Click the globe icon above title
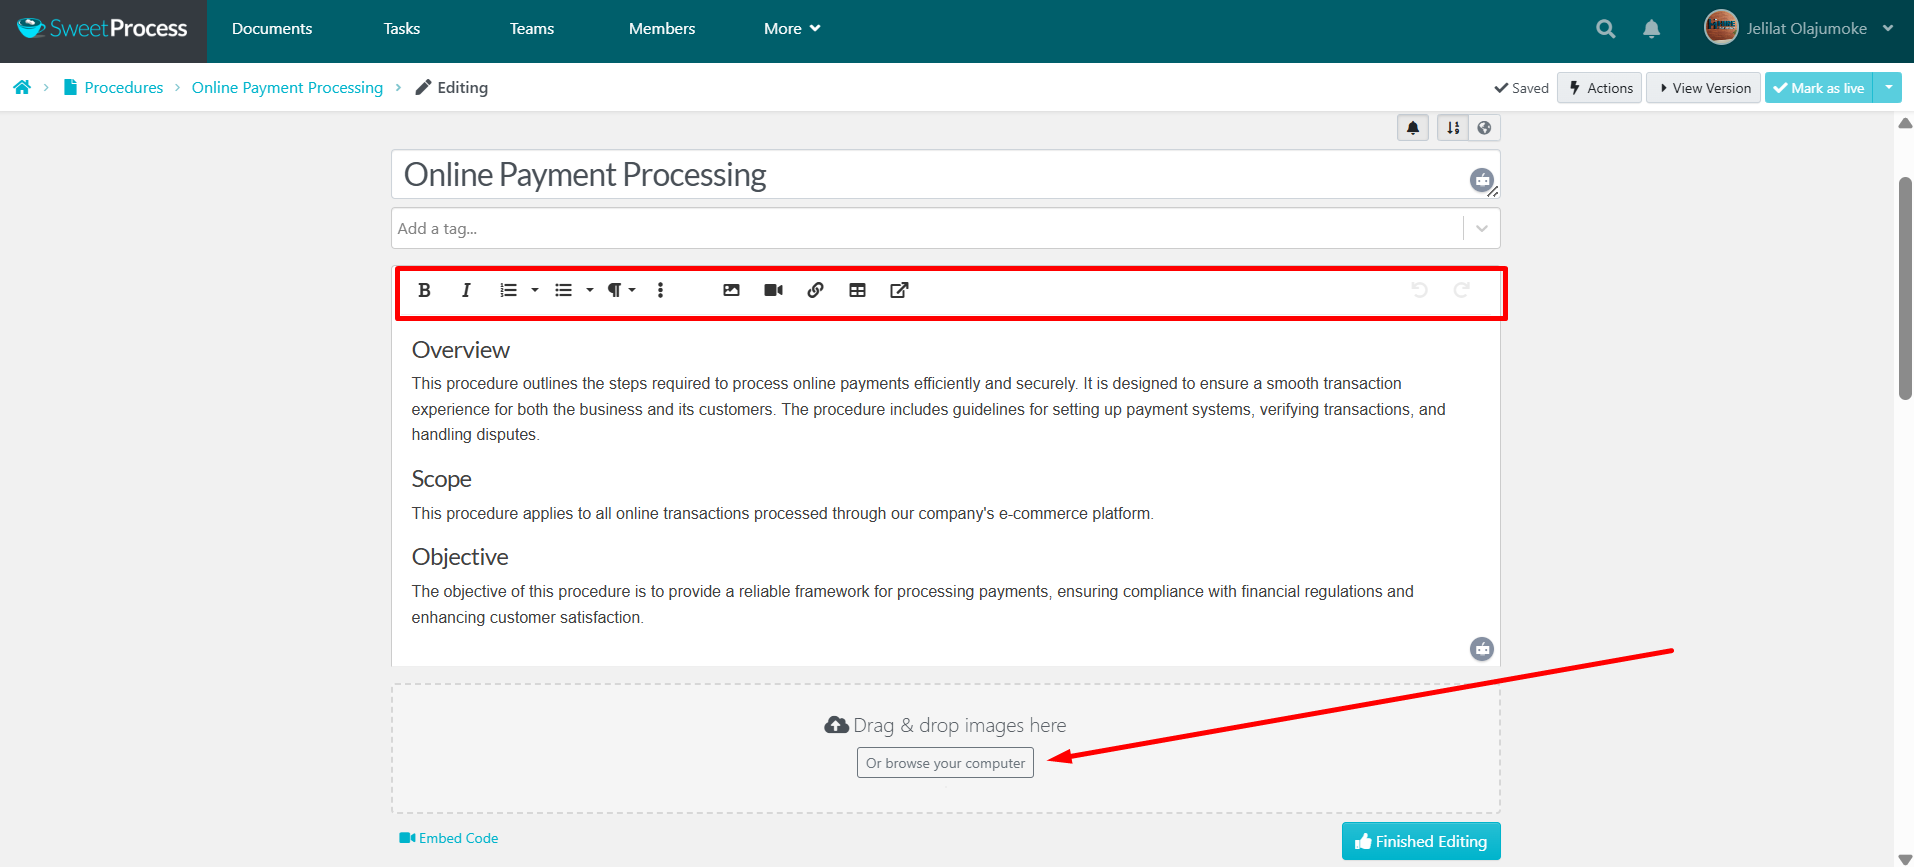Screen dimensions: 1914x867 point(1484,128)
